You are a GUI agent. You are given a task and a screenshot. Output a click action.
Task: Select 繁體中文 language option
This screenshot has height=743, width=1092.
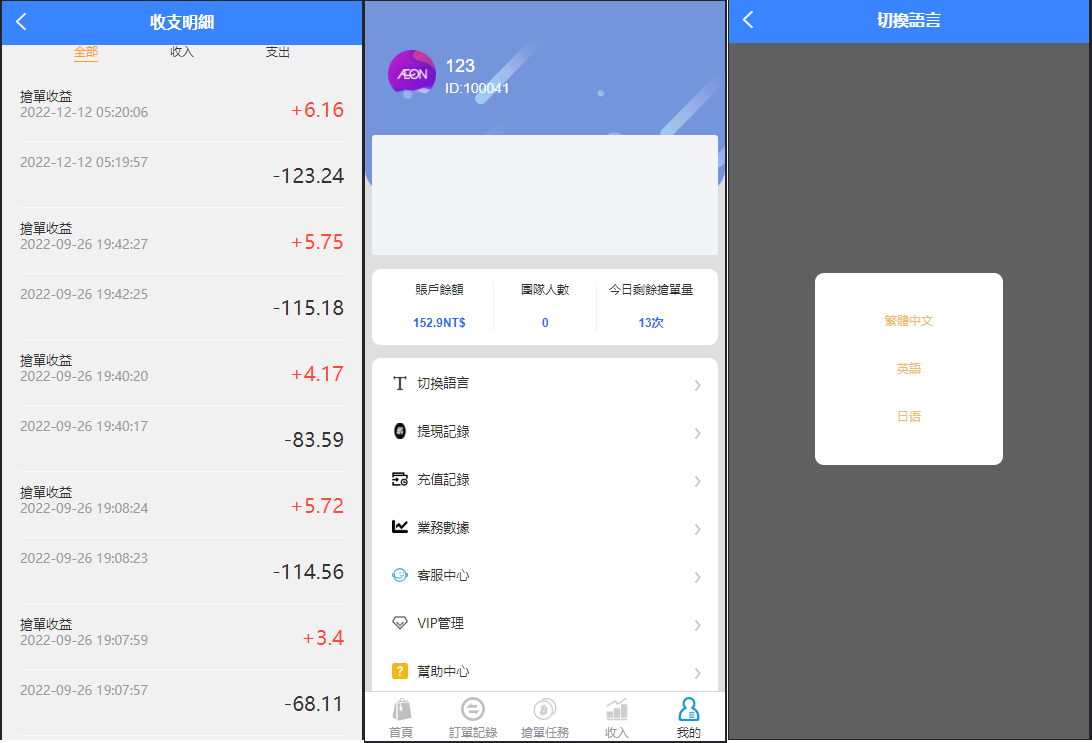tap(909, 321)
